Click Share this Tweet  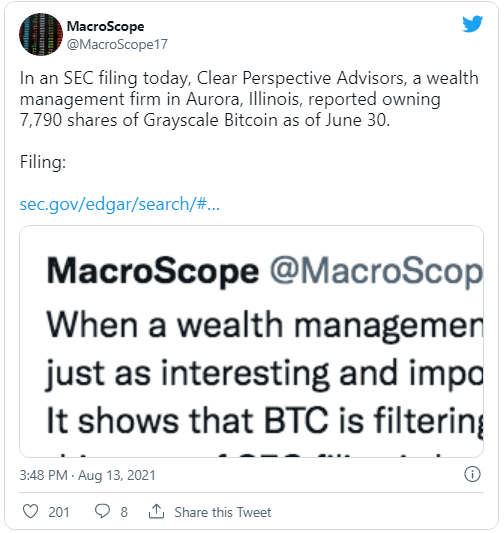coord(223,512)
